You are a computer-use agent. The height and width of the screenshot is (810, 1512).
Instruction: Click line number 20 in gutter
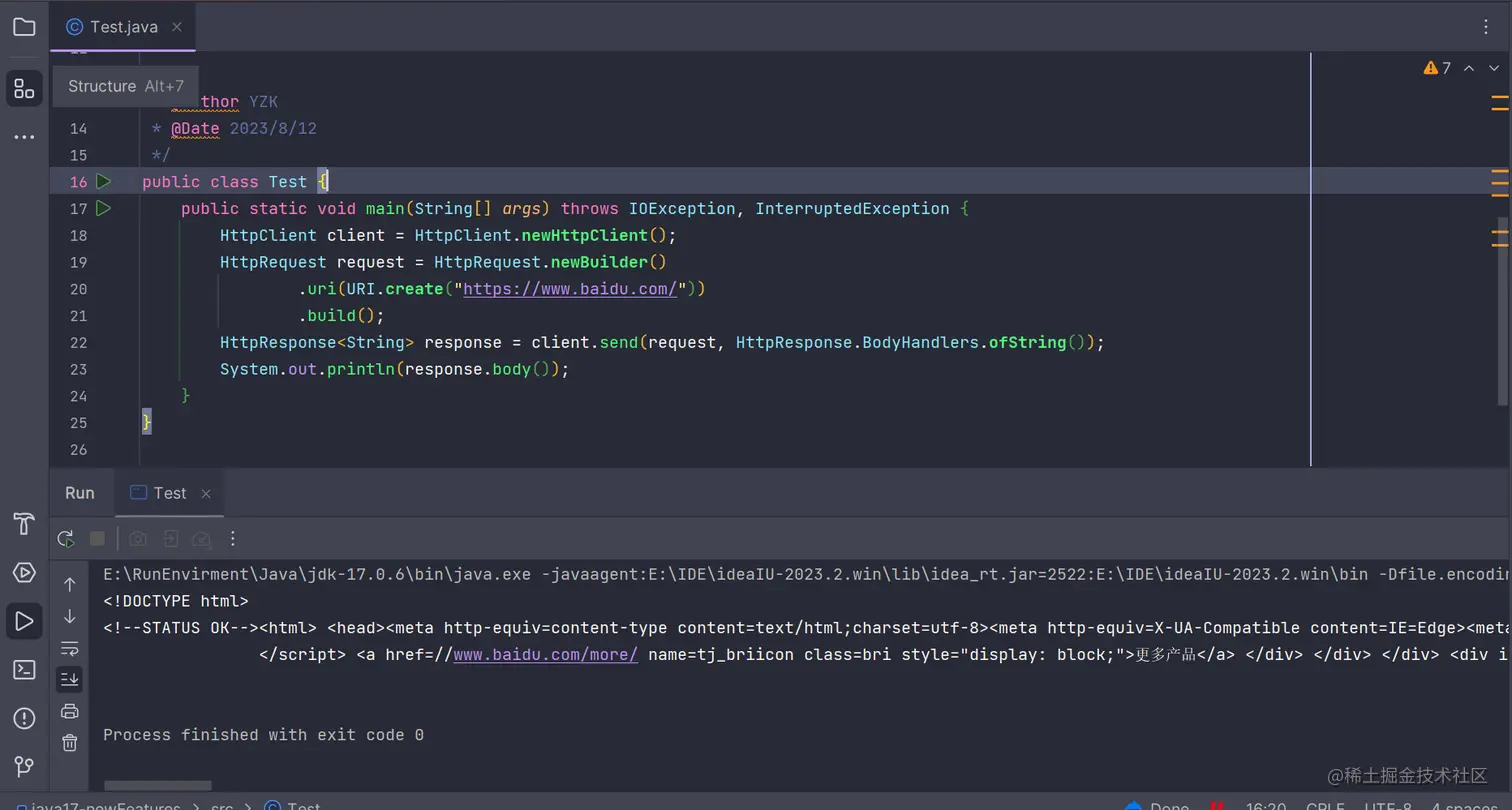(x=79, y=289)
